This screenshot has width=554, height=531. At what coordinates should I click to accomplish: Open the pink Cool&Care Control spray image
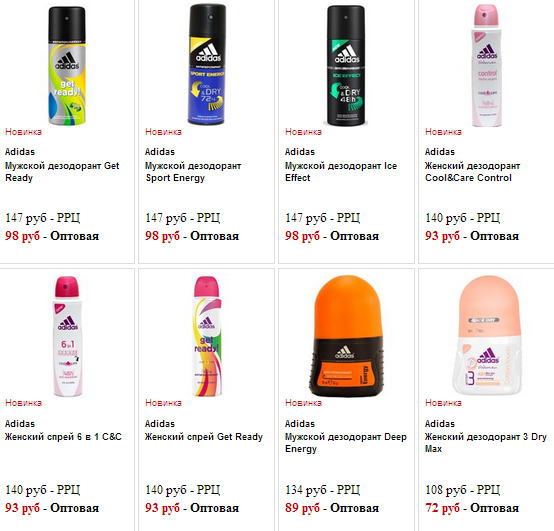(x=487, y=65)
